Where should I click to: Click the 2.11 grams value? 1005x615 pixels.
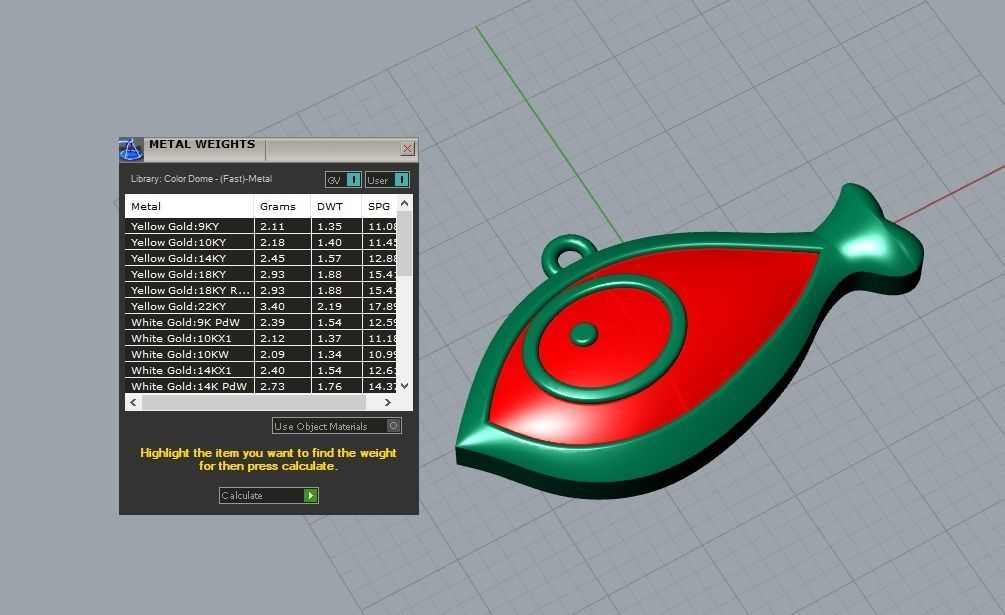pyautogui.click(x=272, y=226)
